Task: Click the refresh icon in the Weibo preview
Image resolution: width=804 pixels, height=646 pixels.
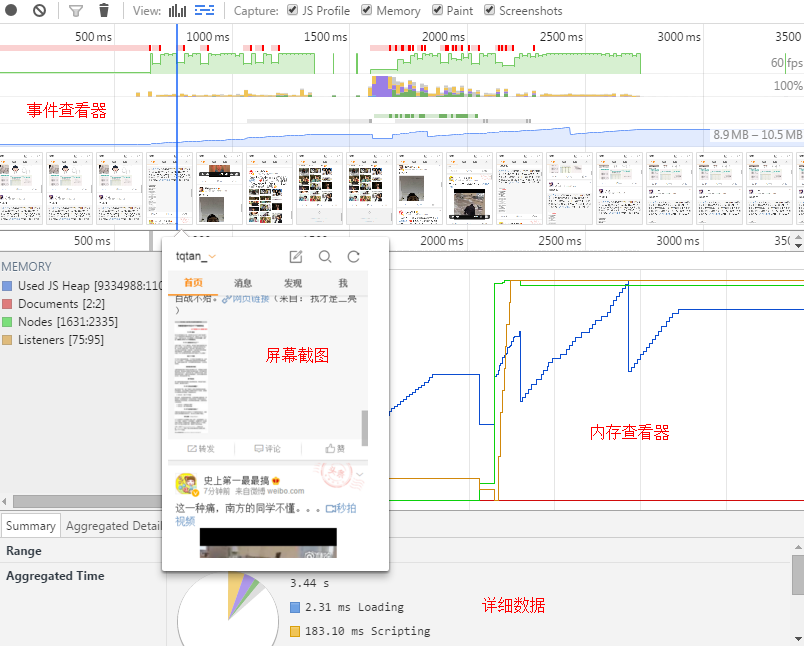Action: pos(353,256)
